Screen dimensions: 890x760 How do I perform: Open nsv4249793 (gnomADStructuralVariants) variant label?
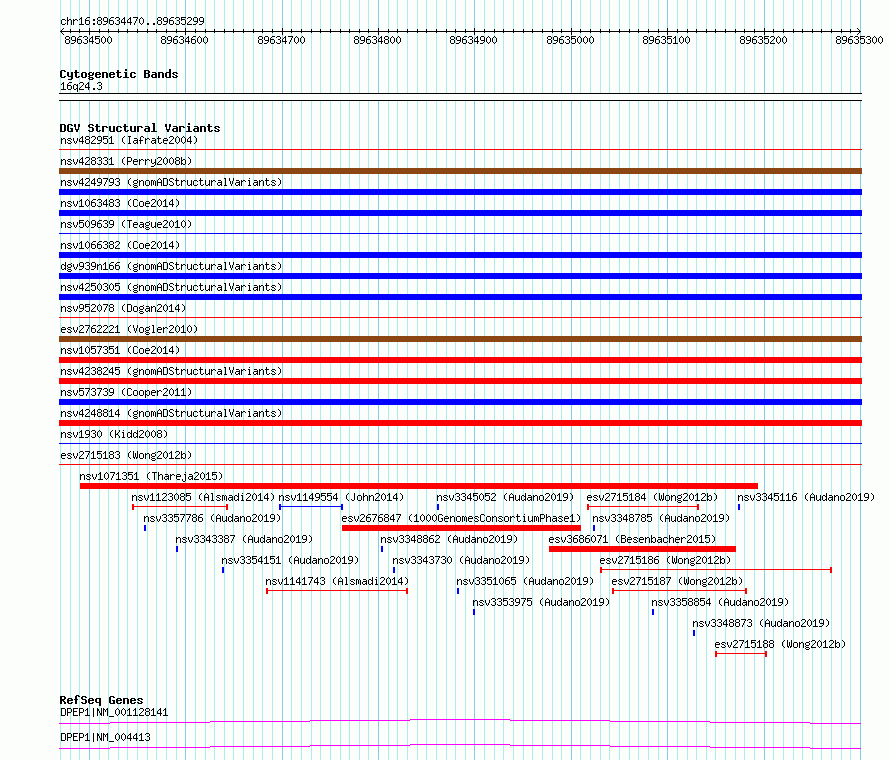click(171, 182)
